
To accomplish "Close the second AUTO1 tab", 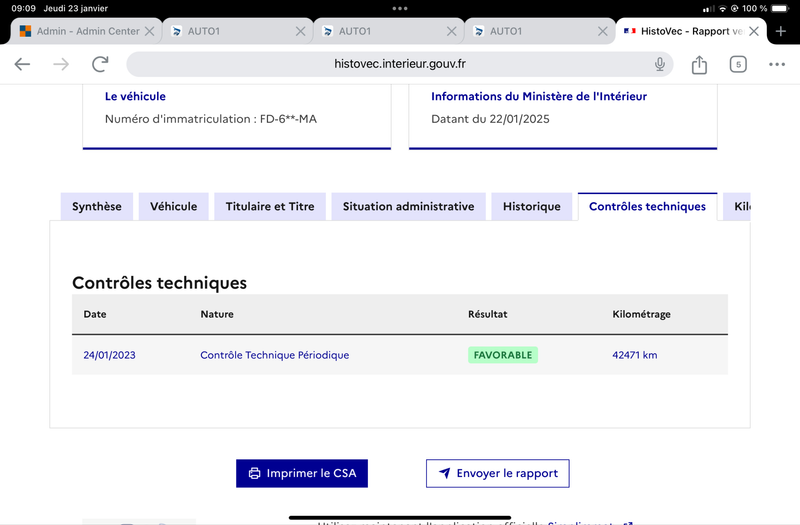I will (452, 31).
